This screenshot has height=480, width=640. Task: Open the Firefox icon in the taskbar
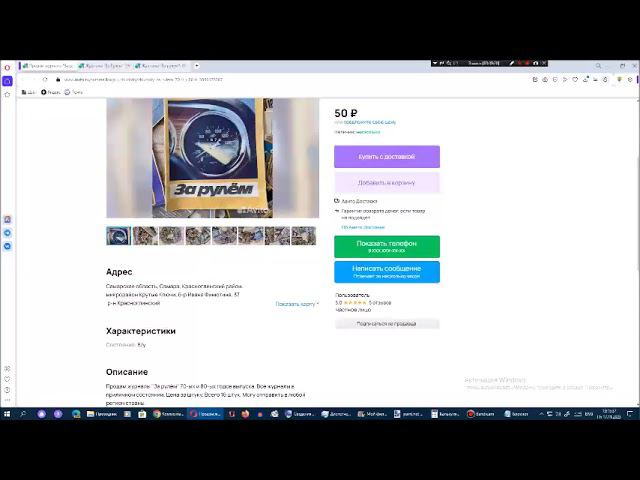pos(245,414)
